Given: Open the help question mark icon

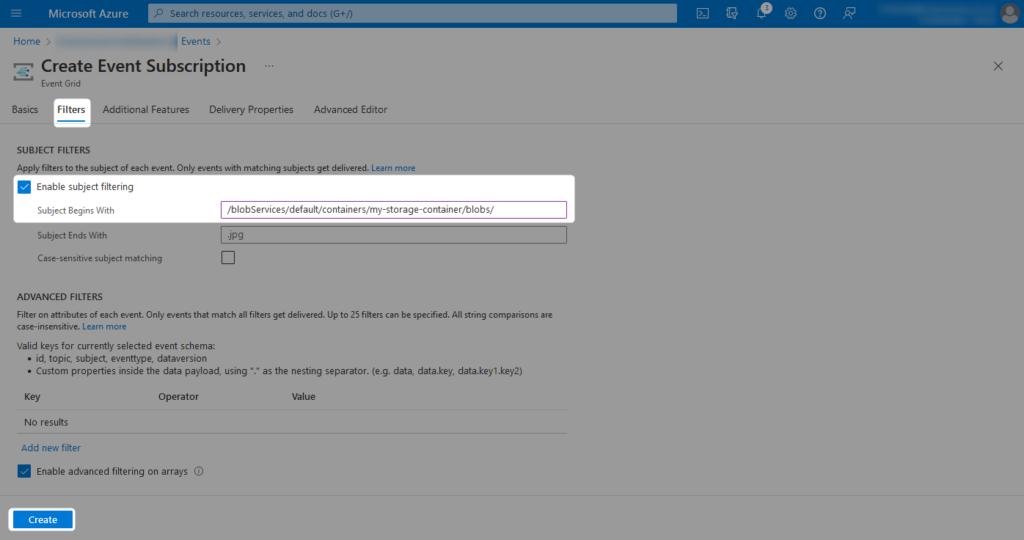Looking at the screenshot, I should click(820, 13).
